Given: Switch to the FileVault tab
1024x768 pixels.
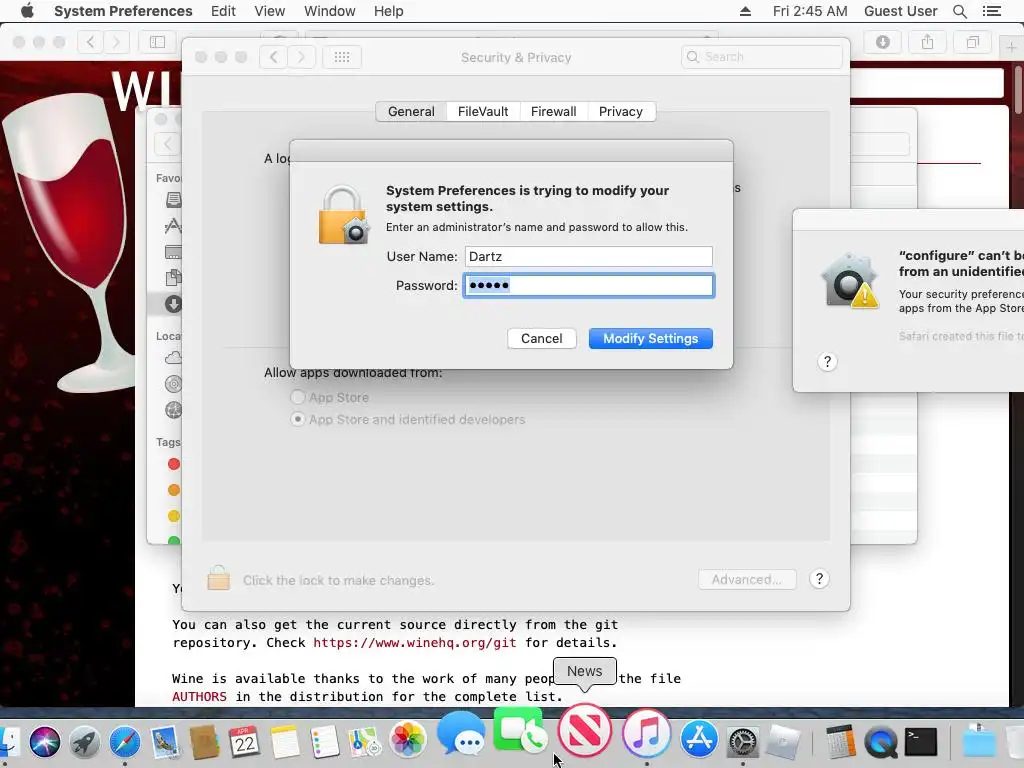Looking at the screenshot, I should pyautogui.click(x=483, y=112).
